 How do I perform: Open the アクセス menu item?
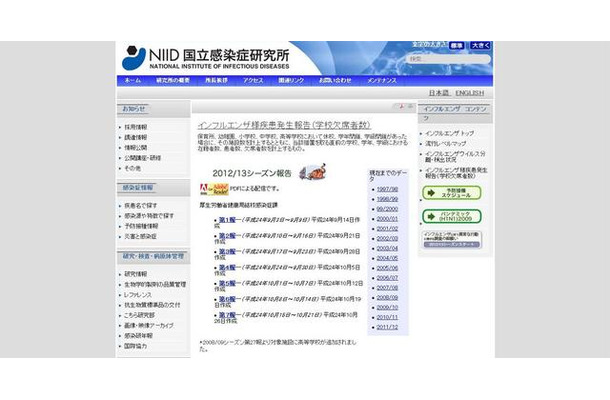253,80
